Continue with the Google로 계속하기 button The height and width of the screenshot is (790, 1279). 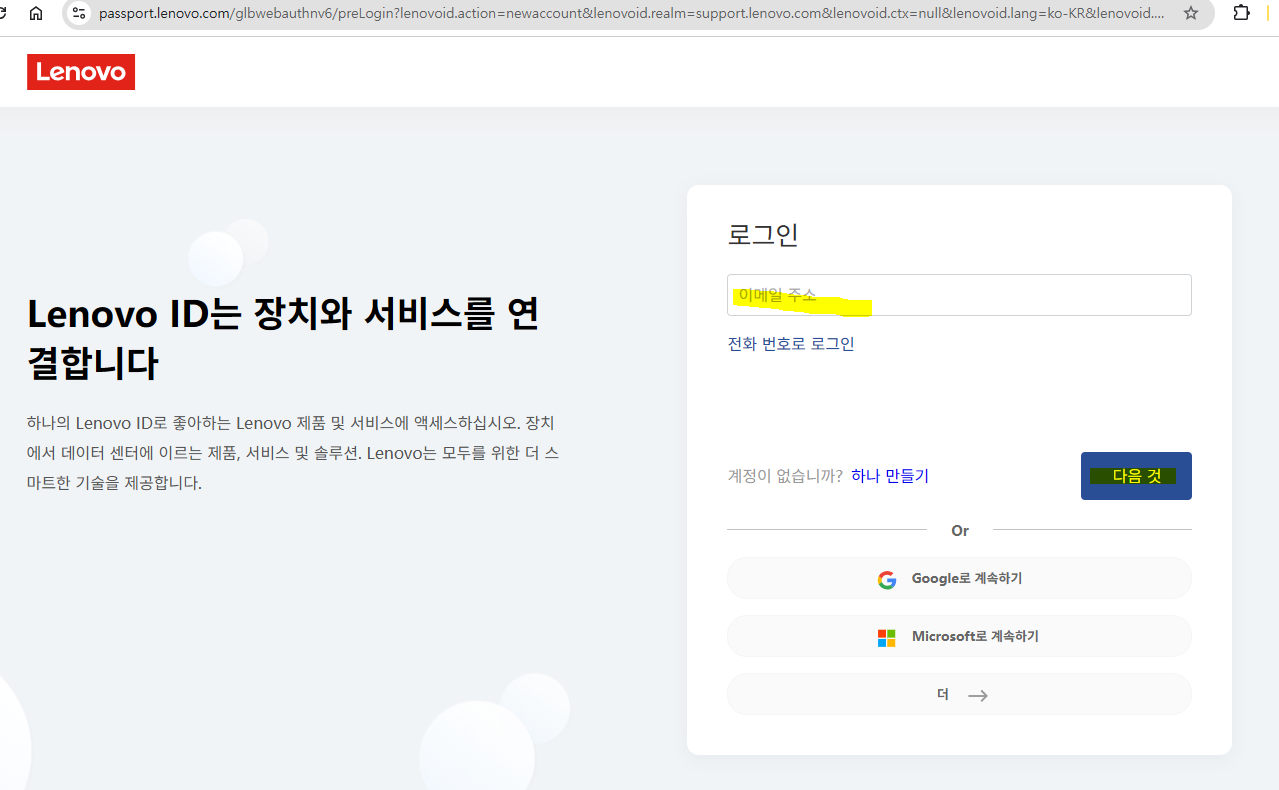point(959,578)
